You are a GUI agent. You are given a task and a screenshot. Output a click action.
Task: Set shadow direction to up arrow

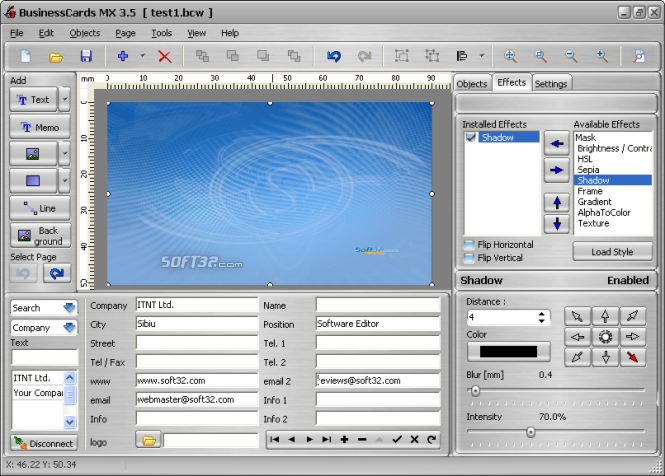click(605, 316)
